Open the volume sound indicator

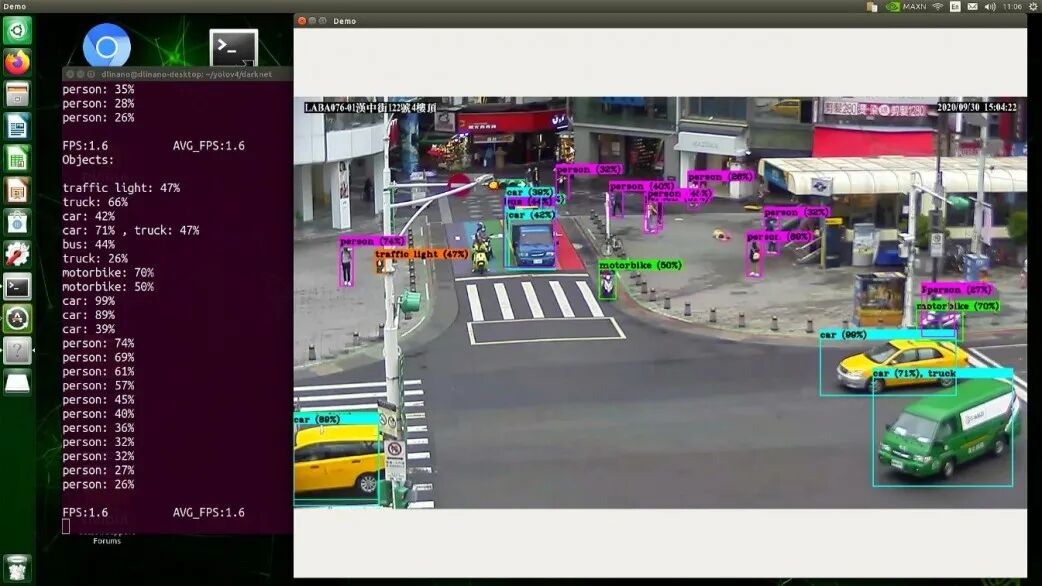990,7
